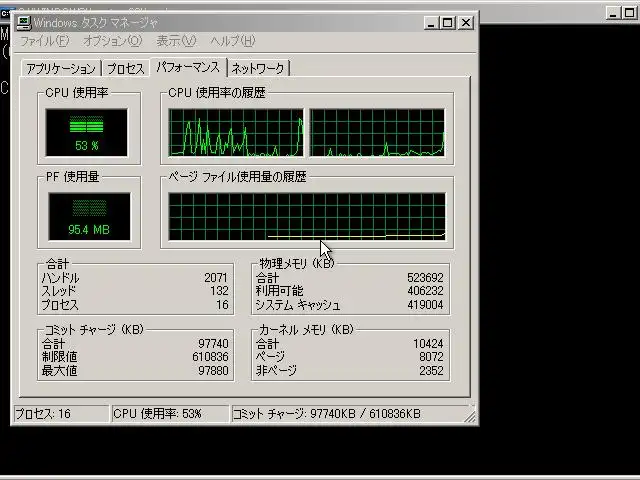Click the CPU usage 53 % gauge

87,133
